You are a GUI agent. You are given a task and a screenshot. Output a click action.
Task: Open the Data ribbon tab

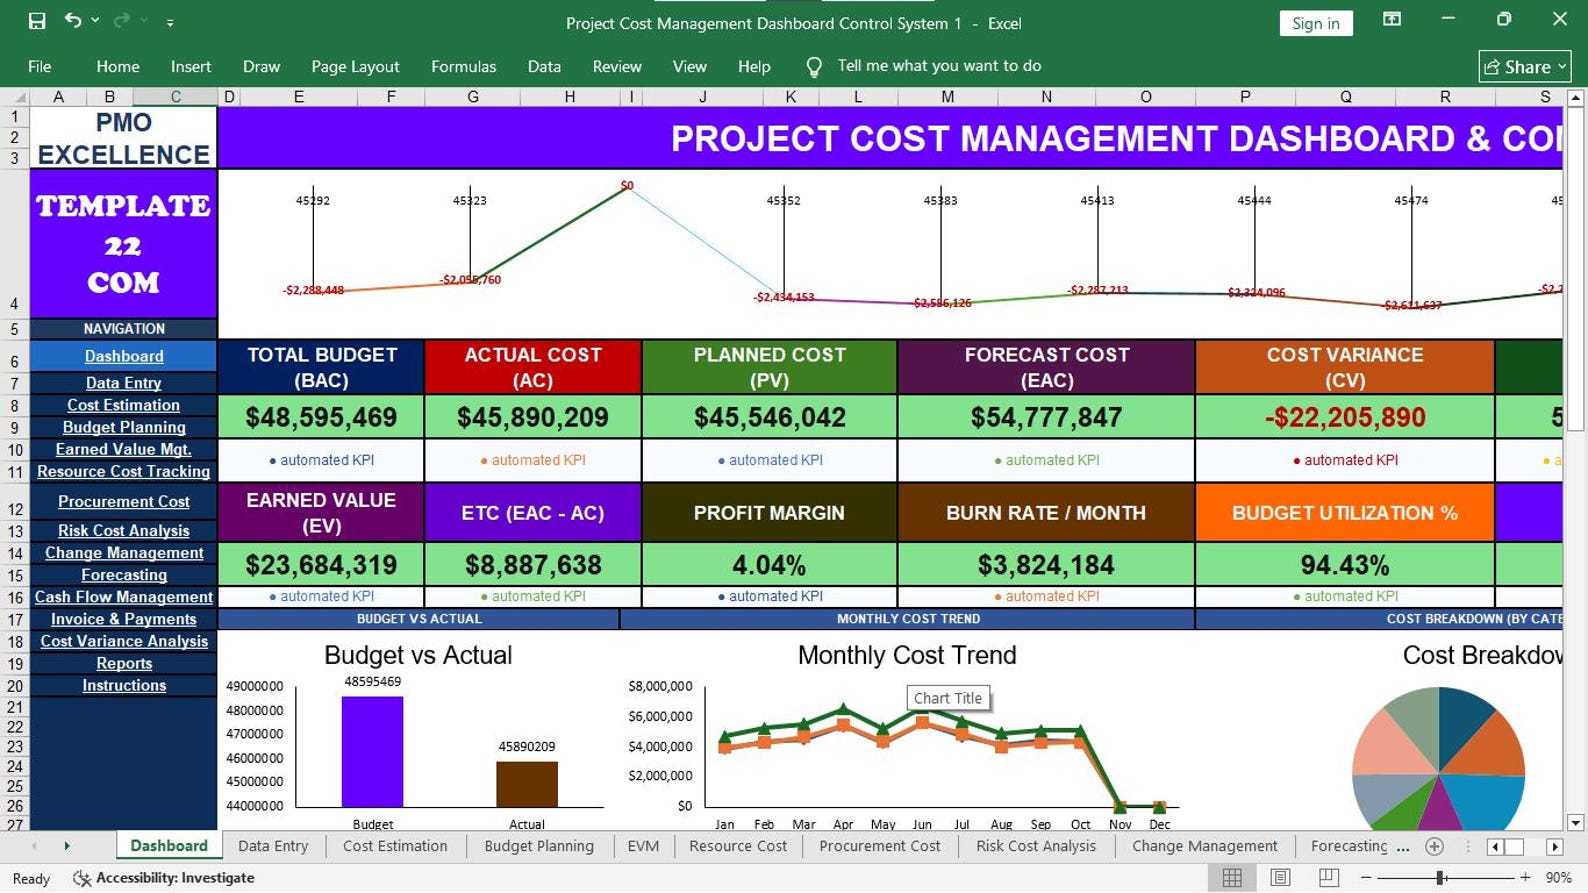coord(544,66)
